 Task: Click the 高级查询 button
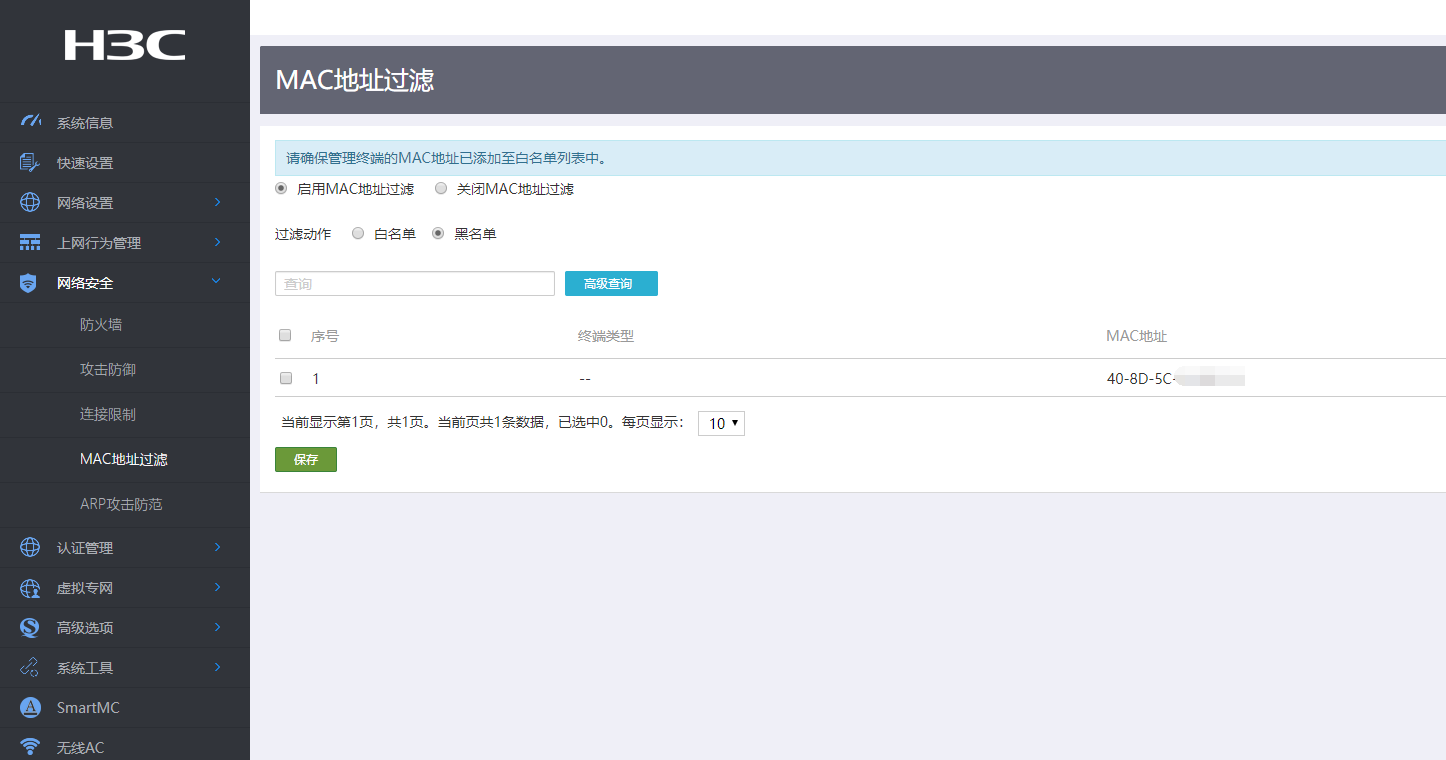coord(611,284)
